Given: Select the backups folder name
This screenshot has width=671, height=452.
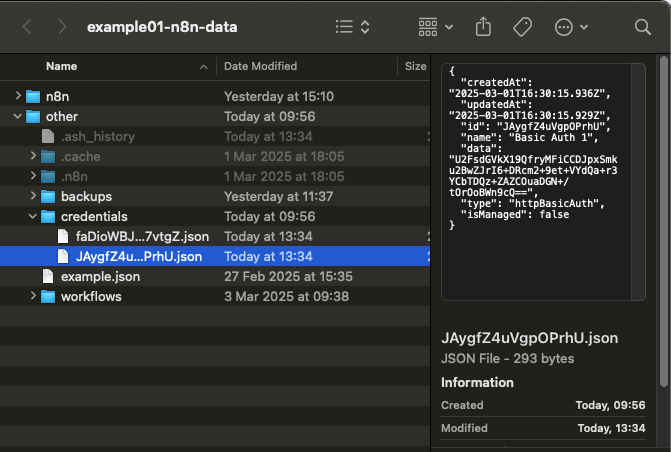Looking at the screenshot, I should point(86,196).
